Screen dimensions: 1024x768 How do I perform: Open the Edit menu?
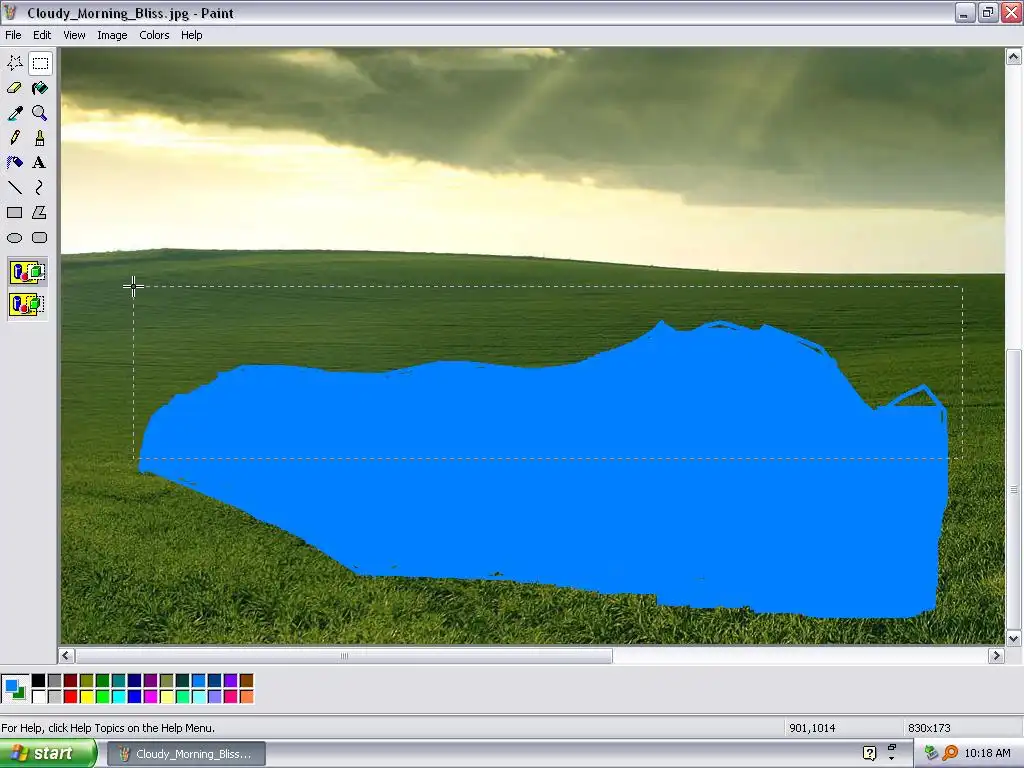pyautogui.click(x=42, y=35)
